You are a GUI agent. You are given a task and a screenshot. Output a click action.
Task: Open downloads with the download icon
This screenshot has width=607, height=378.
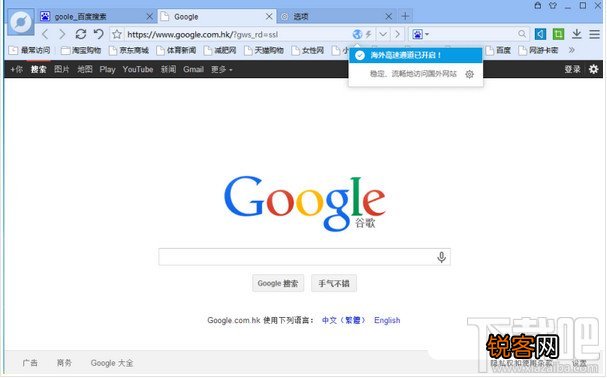pos(576,34)
